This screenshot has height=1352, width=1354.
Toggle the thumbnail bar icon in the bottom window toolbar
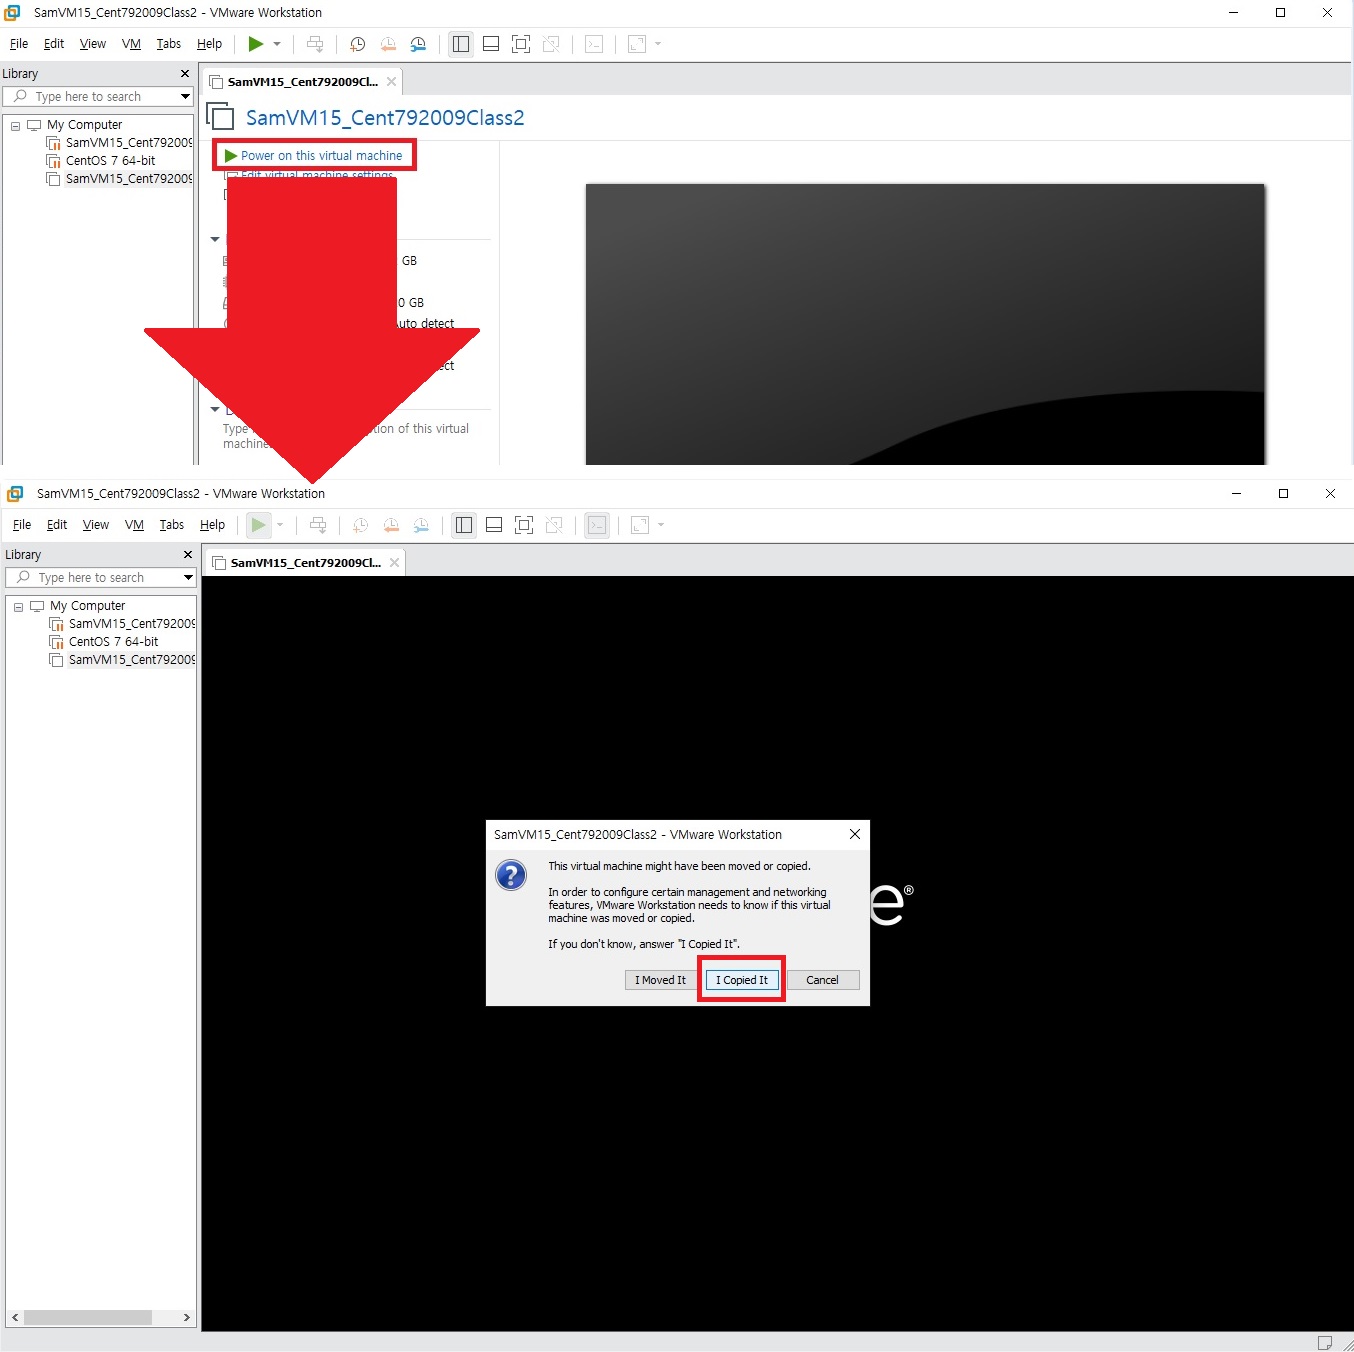click(x=494, y=525)
